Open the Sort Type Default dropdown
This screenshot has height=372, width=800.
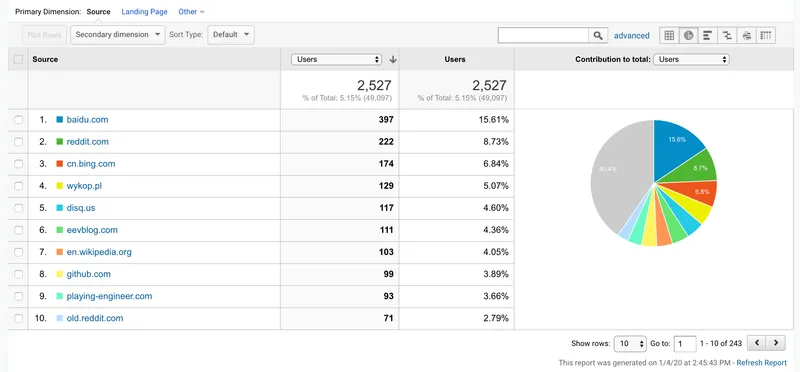(x=231, y=35)
